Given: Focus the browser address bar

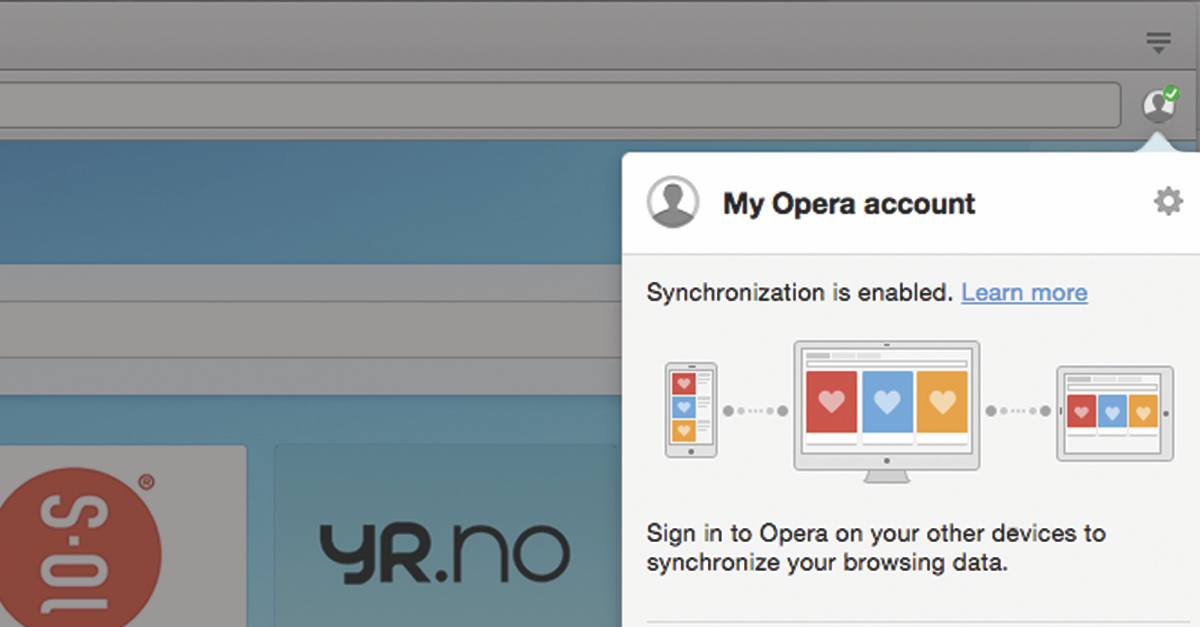Looking at the screenshot, I should 560,105.
